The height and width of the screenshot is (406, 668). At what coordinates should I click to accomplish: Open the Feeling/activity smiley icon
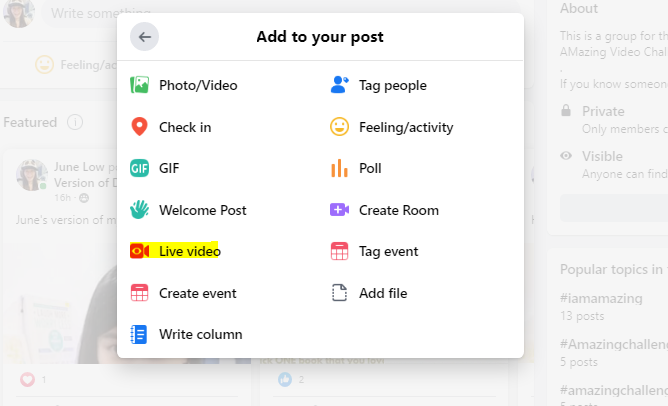tap(340, 127)
